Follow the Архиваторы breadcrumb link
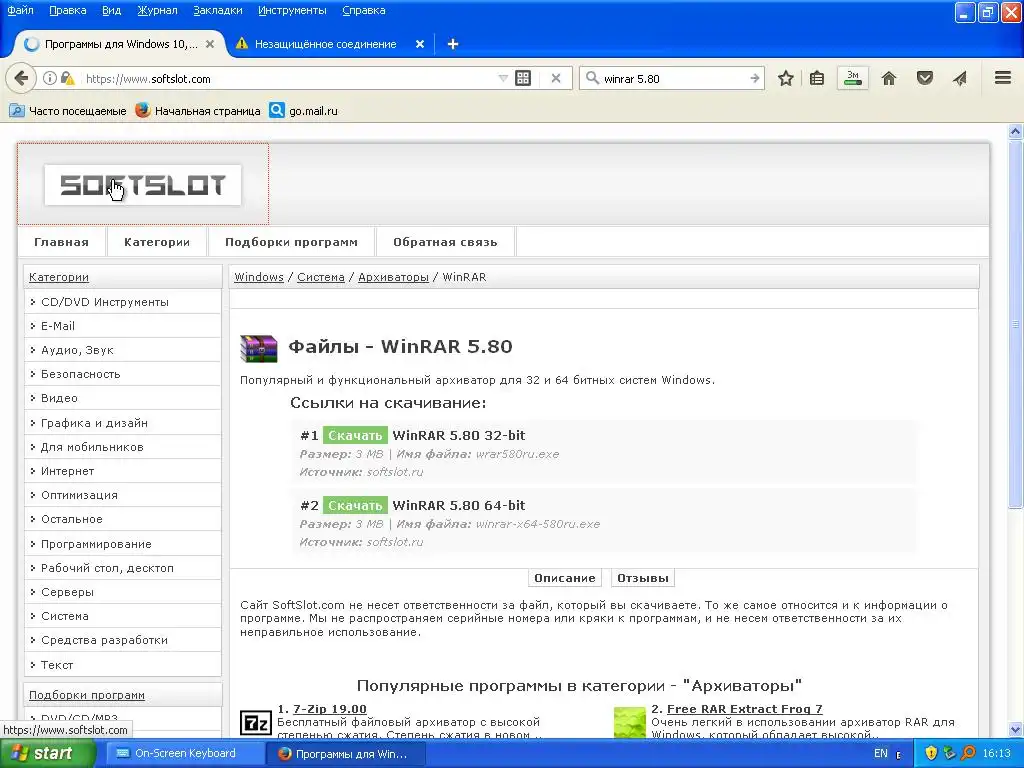This screenshot has height=768, width=1024. pyautogui.click(x=393, y=277)
